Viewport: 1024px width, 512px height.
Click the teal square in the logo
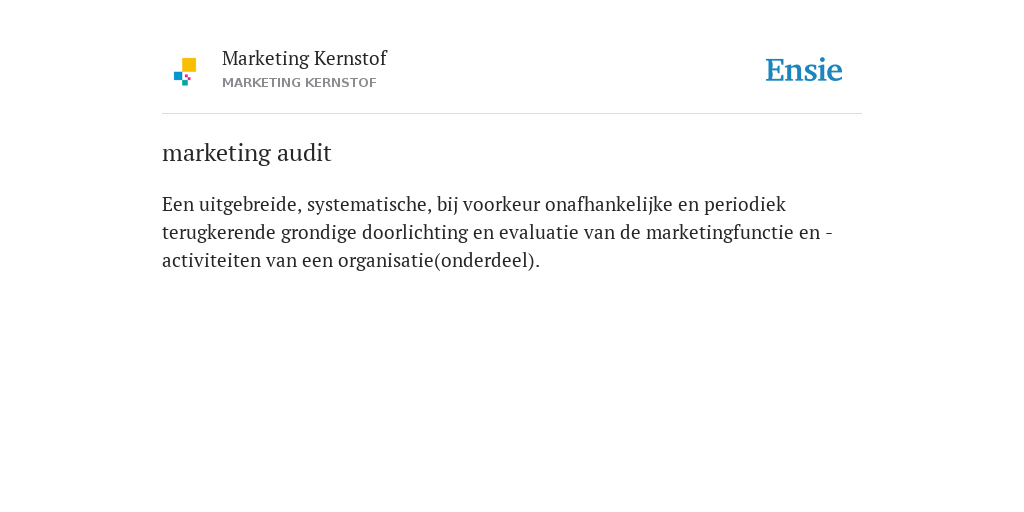[185, 83]
